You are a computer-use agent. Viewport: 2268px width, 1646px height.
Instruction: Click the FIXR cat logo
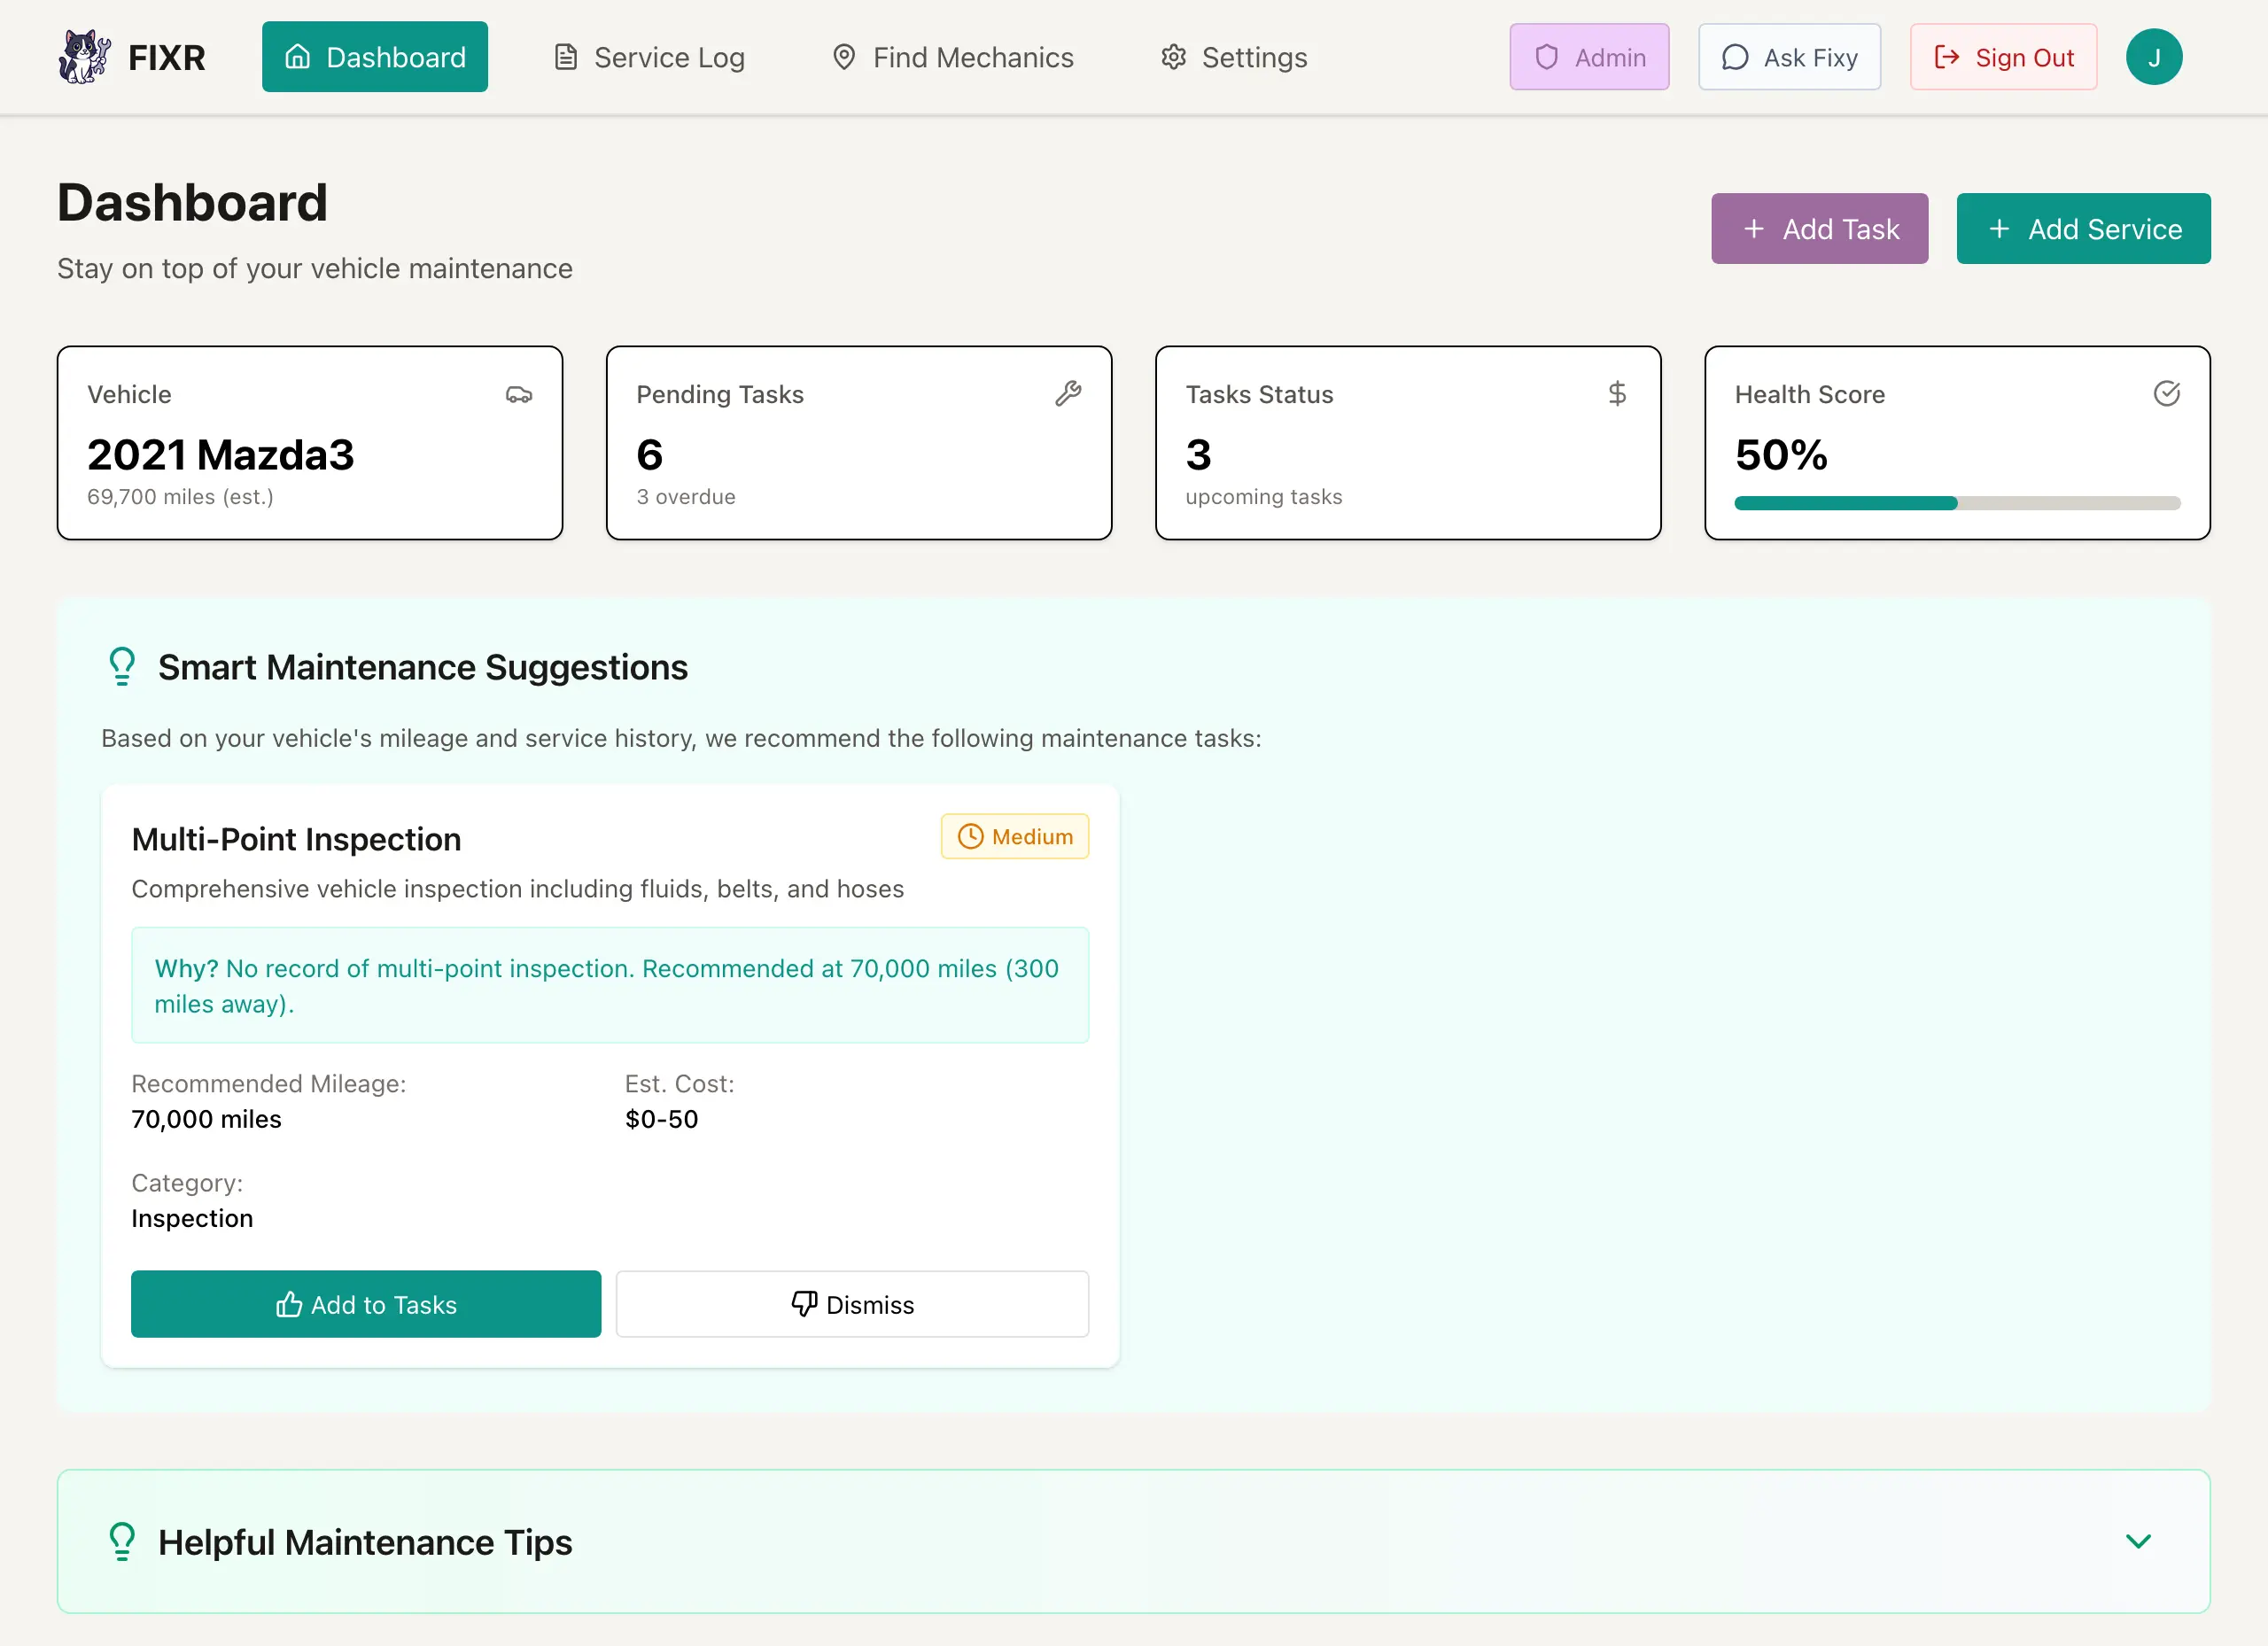pos(85,57)
